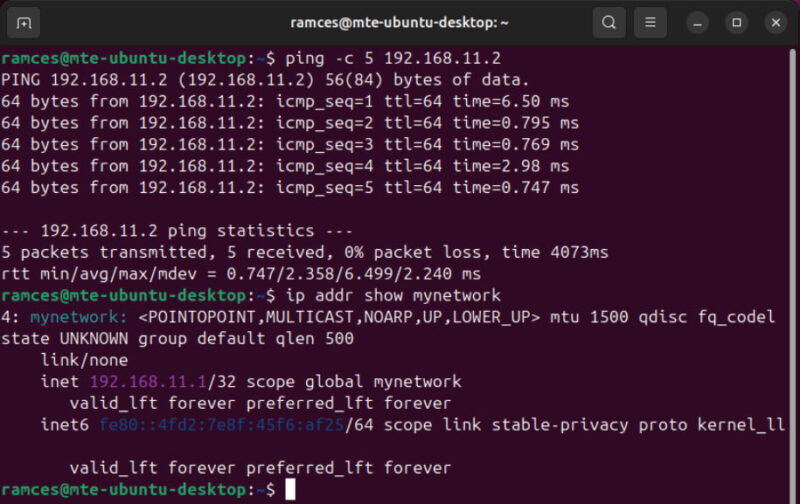800x504 pixels.
Task: Open a new terminal tab
Action: point(23,23)
